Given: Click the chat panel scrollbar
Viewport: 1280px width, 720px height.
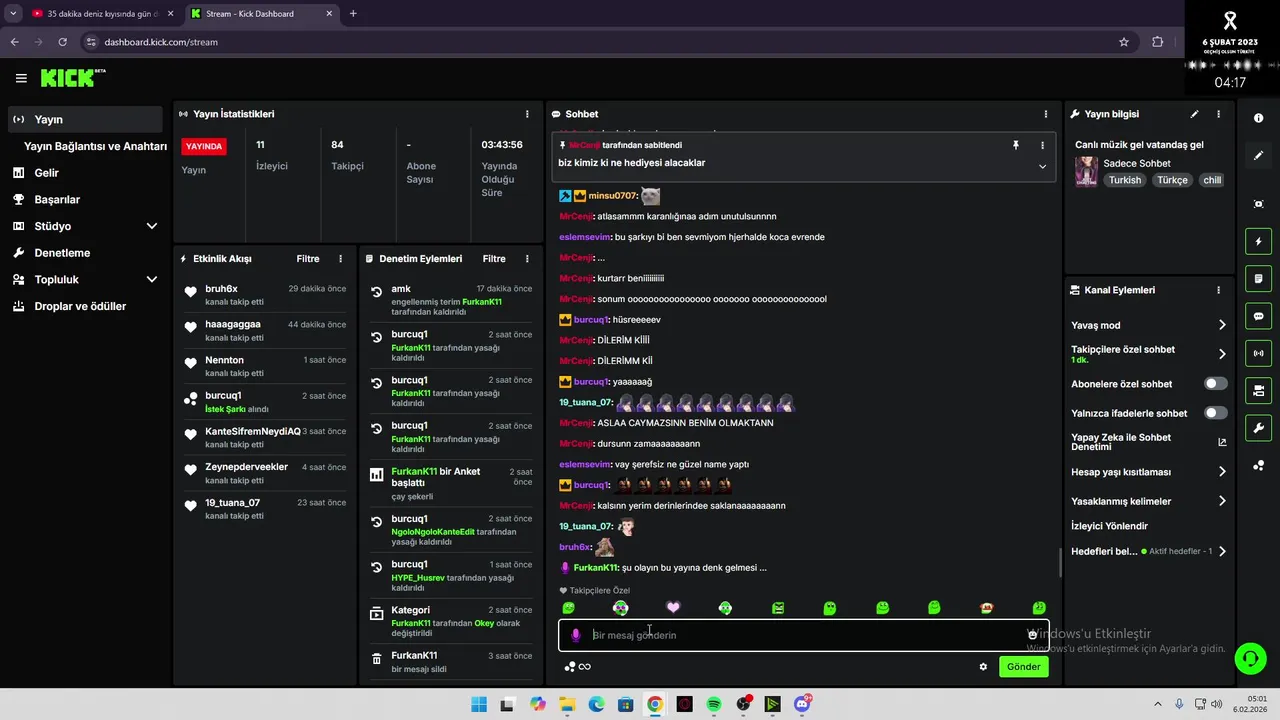Looking at the screenshot, I should pos(1060,563).
